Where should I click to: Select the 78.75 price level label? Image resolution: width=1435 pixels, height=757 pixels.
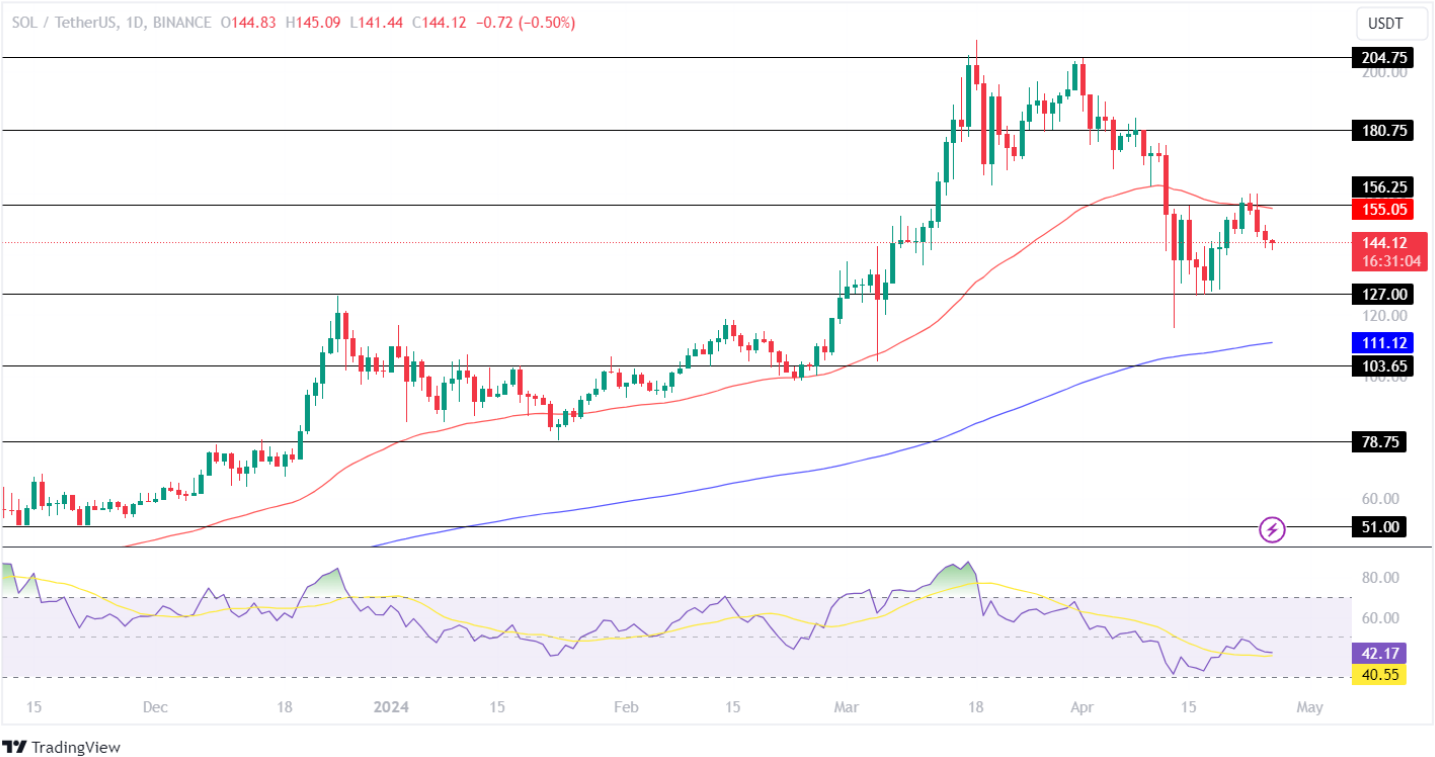1379,442
